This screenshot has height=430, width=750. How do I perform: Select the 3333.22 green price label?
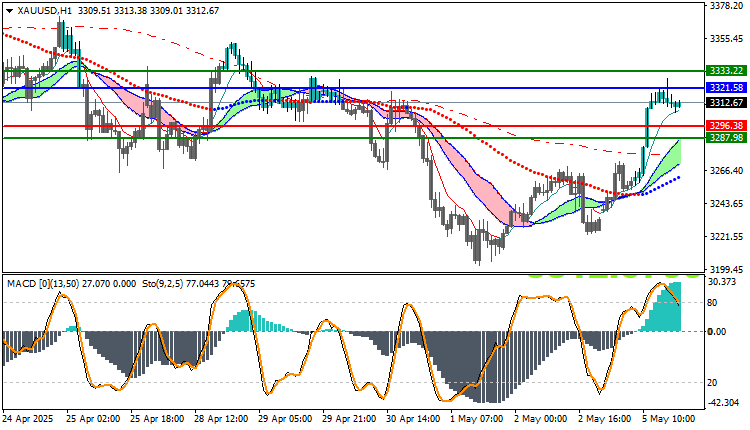726,71
